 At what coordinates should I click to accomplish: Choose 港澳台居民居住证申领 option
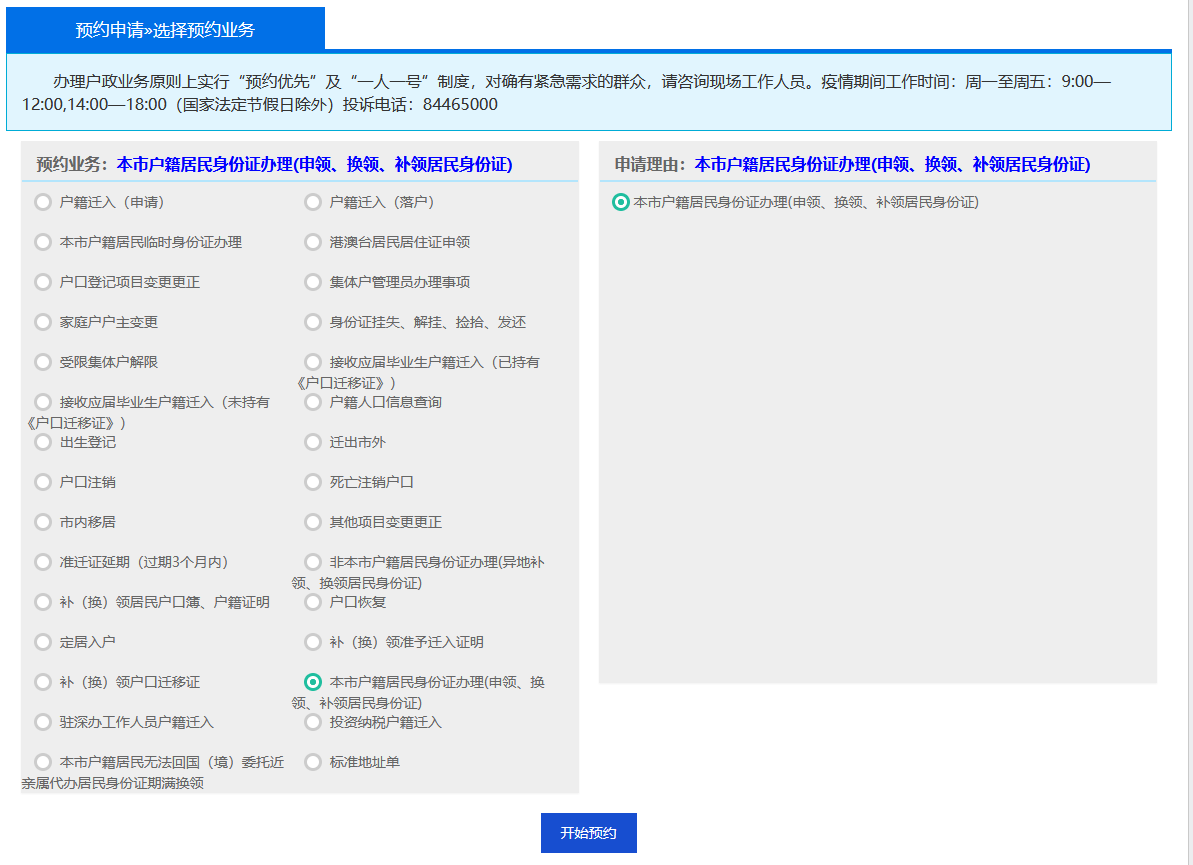coord(313,242)
